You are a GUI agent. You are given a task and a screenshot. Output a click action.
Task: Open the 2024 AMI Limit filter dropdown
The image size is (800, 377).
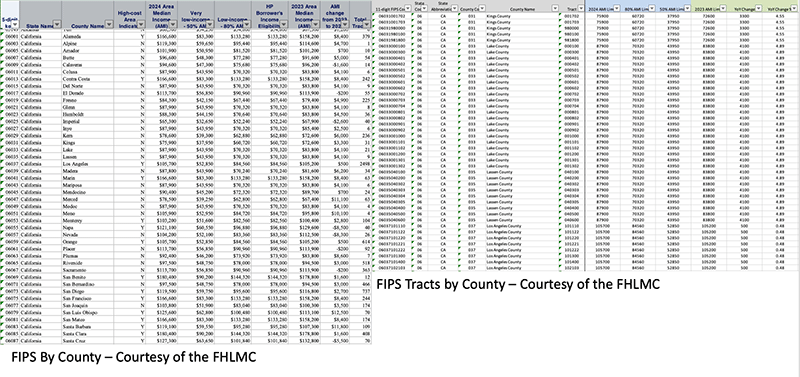tap(617, 8)
